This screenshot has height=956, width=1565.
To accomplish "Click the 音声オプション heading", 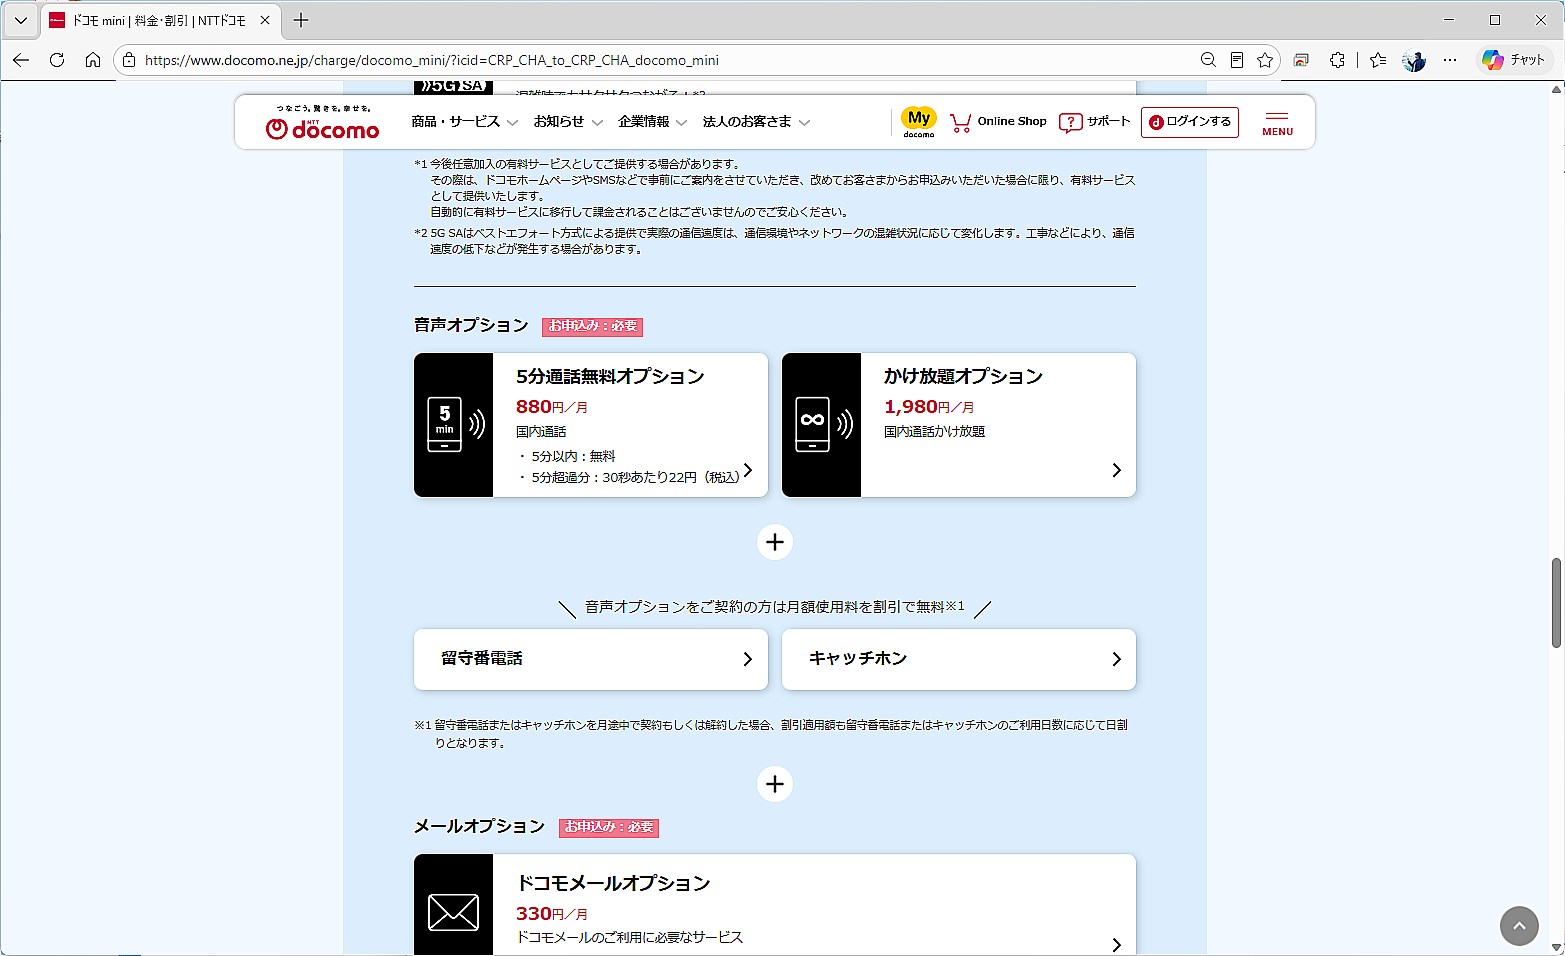I will coord(471,325).
